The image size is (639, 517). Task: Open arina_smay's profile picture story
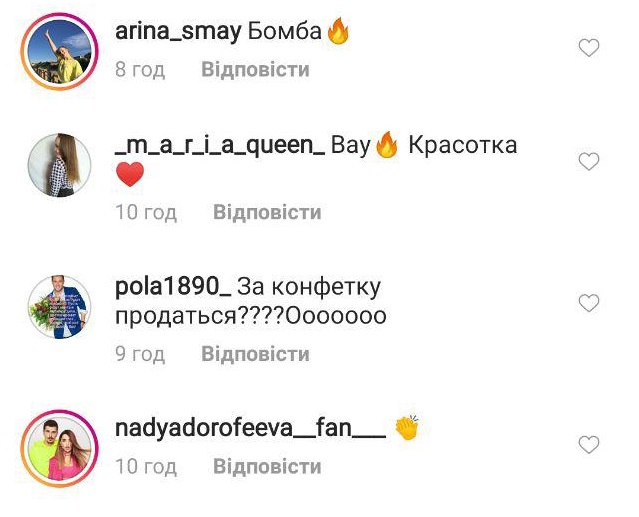tap(59, 51)
